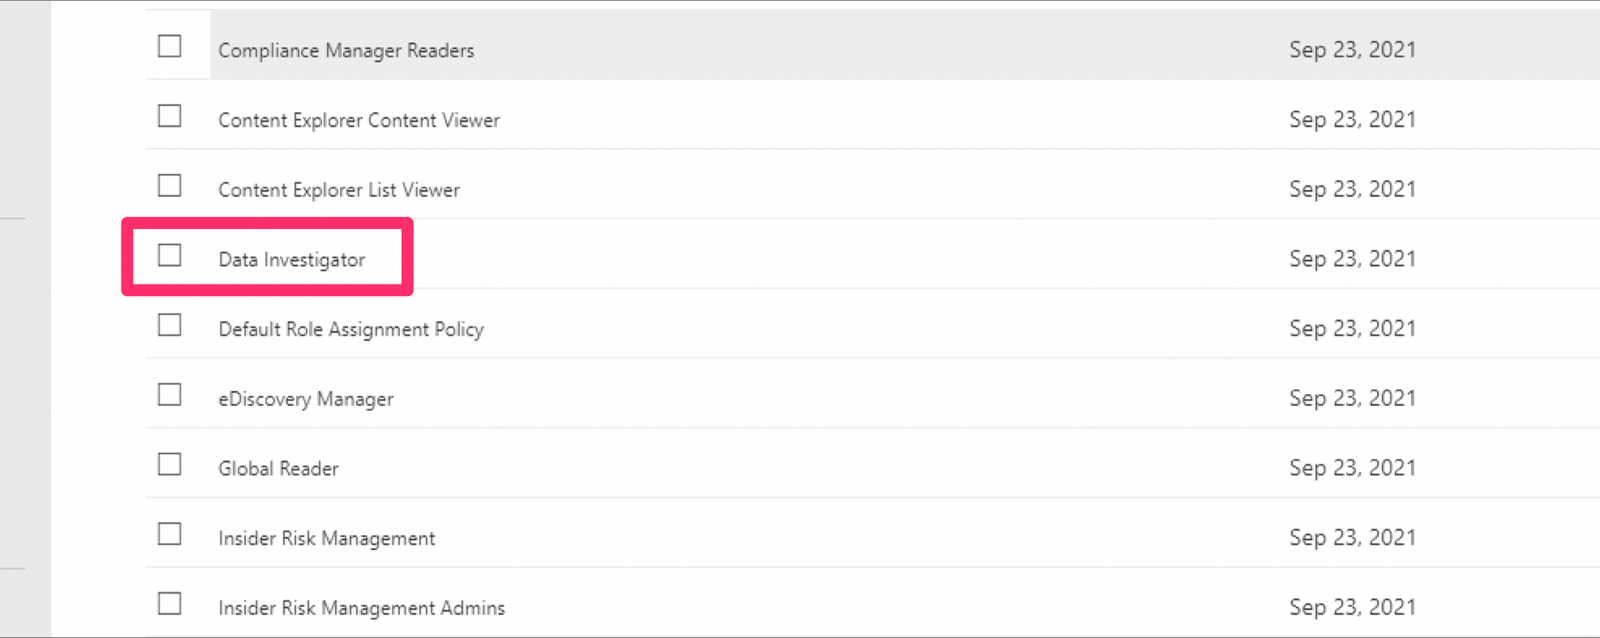Open the Compliance Manager Readers role group
1600x638 pixels.
(346, 50)
